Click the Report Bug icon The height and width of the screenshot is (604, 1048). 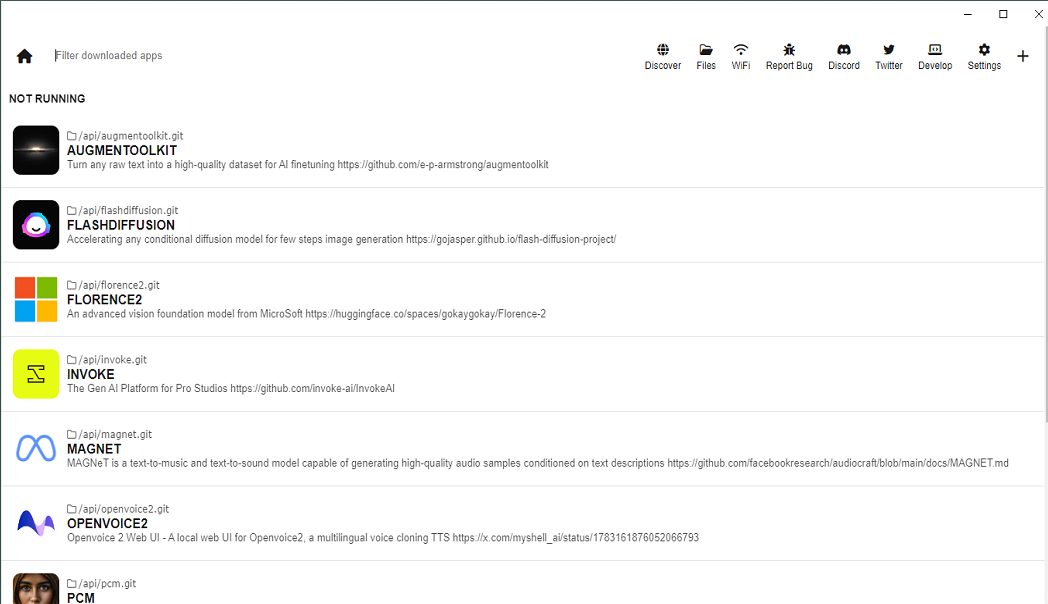pos(789,49)
